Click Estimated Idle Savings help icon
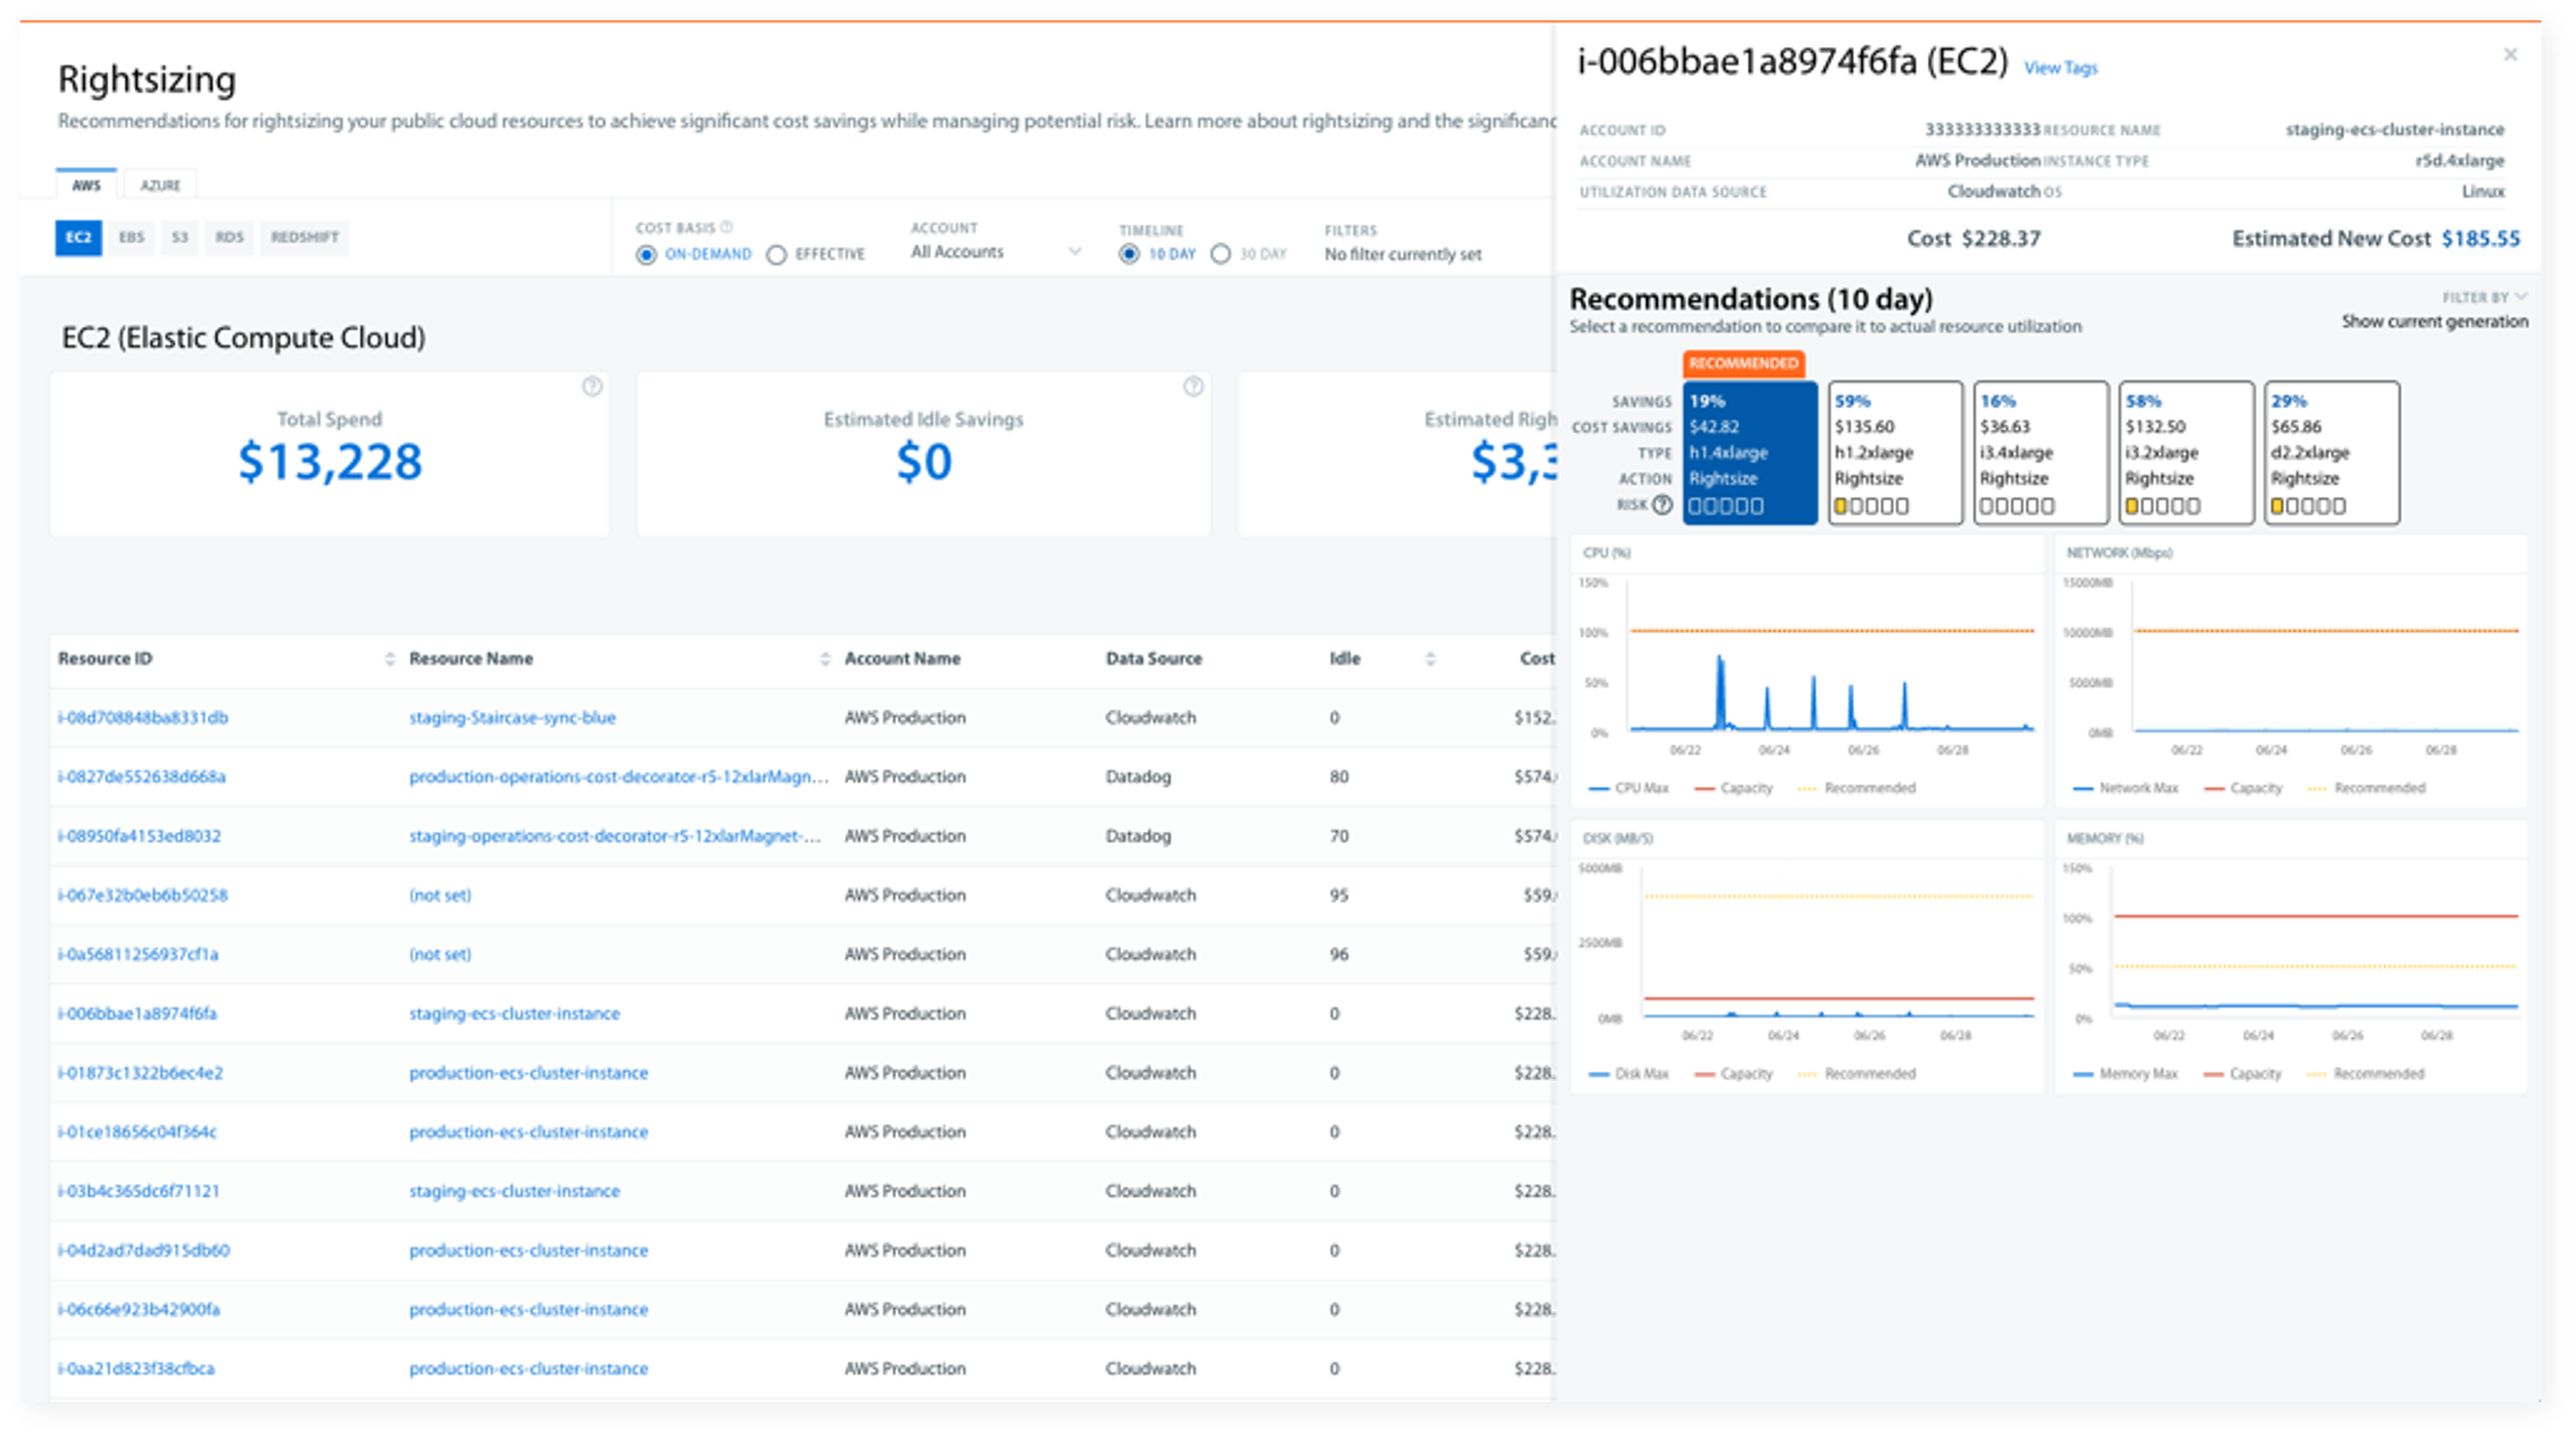 1192,387
